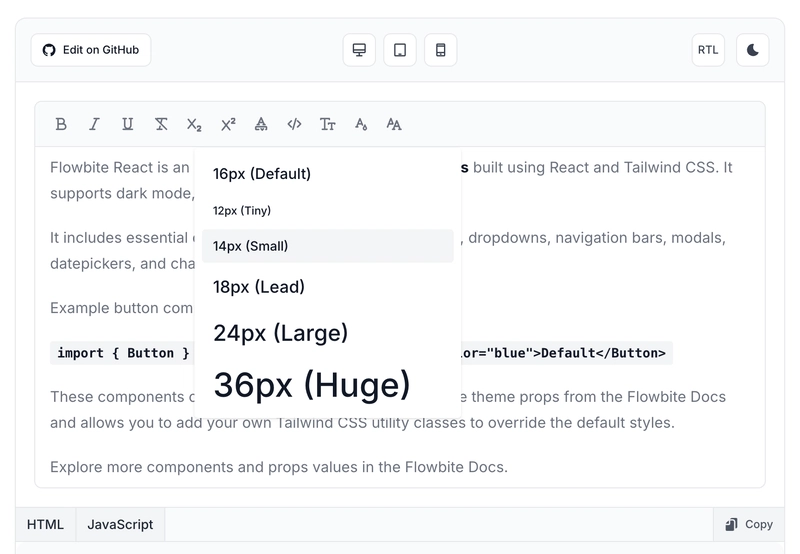This screenshot has width=800, height=554.
Task: Apply superscript formatting
Action: click(x=228, y=124)
